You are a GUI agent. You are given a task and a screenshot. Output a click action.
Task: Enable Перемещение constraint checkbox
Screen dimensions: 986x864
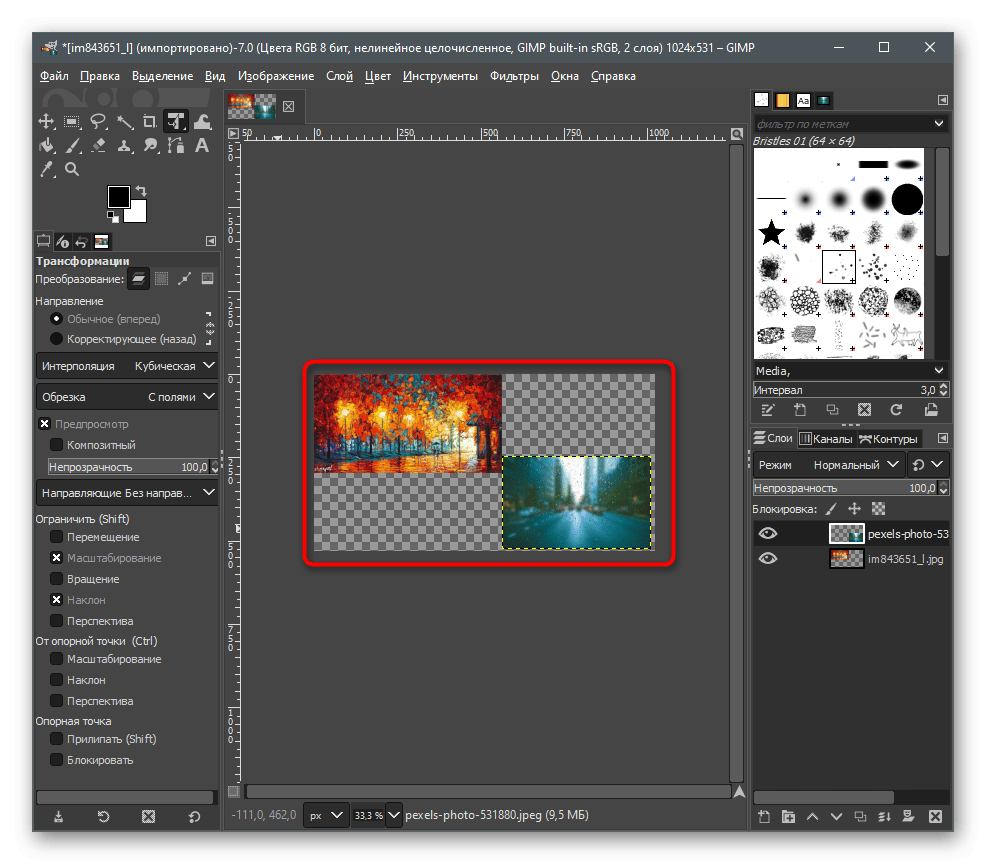(57, 537)
